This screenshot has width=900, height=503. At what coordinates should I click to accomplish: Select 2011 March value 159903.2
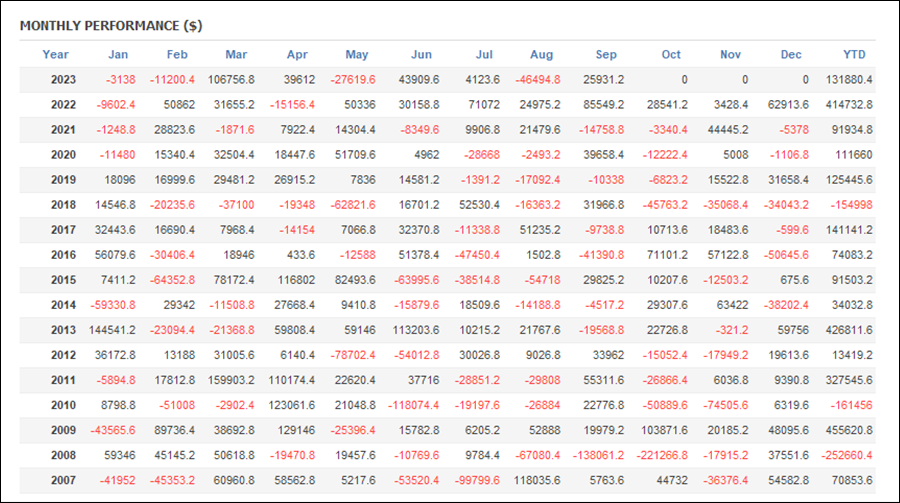click(231, 380)
